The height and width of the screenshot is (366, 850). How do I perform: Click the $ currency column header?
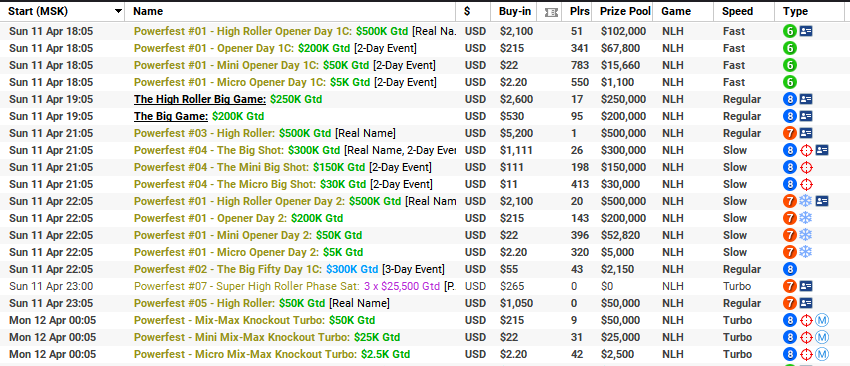[x=467, y=11]
